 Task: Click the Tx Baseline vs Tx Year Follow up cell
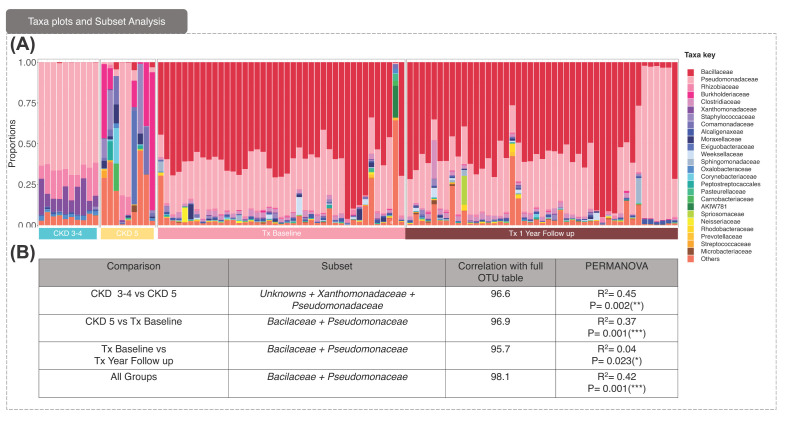pyautogui.click(x=133, y=355)
